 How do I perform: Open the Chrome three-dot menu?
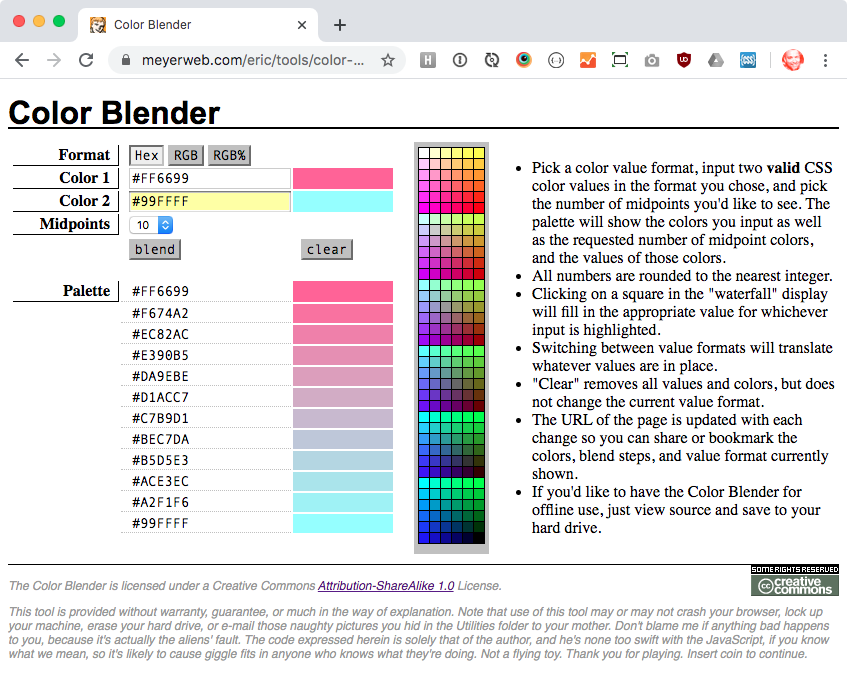825,60
